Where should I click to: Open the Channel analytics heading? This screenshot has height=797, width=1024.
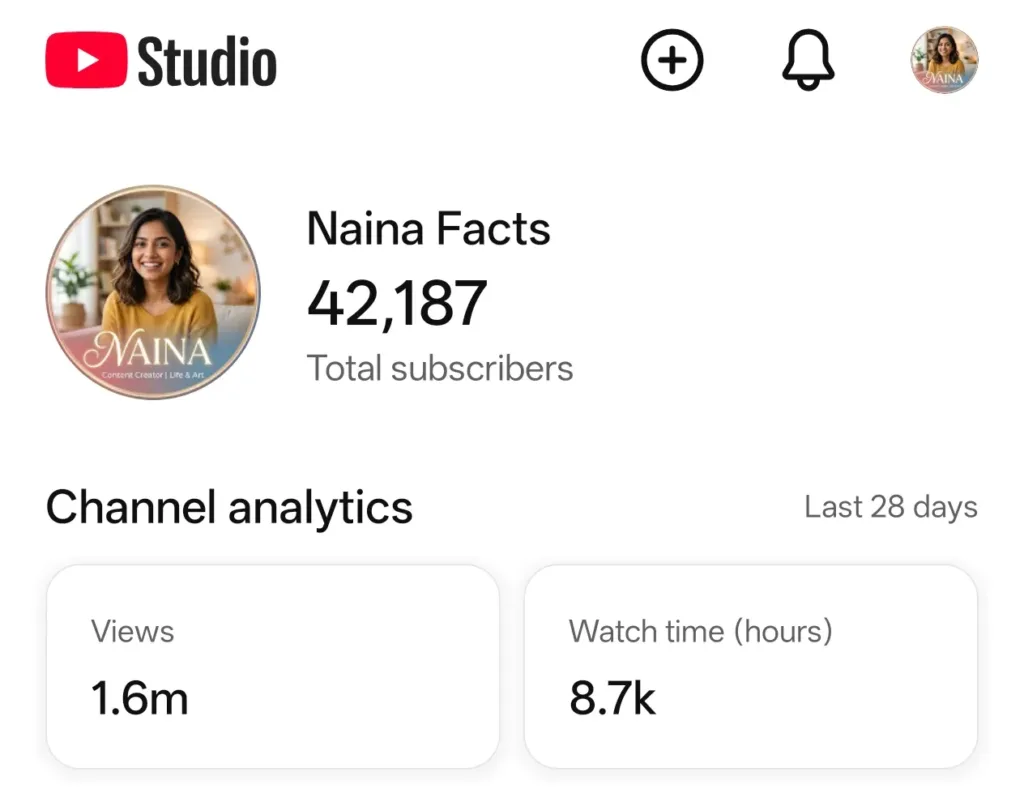229,508
